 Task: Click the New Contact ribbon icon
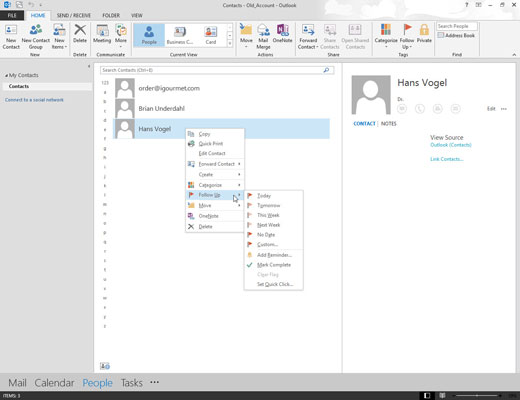(x=11, y=37)
